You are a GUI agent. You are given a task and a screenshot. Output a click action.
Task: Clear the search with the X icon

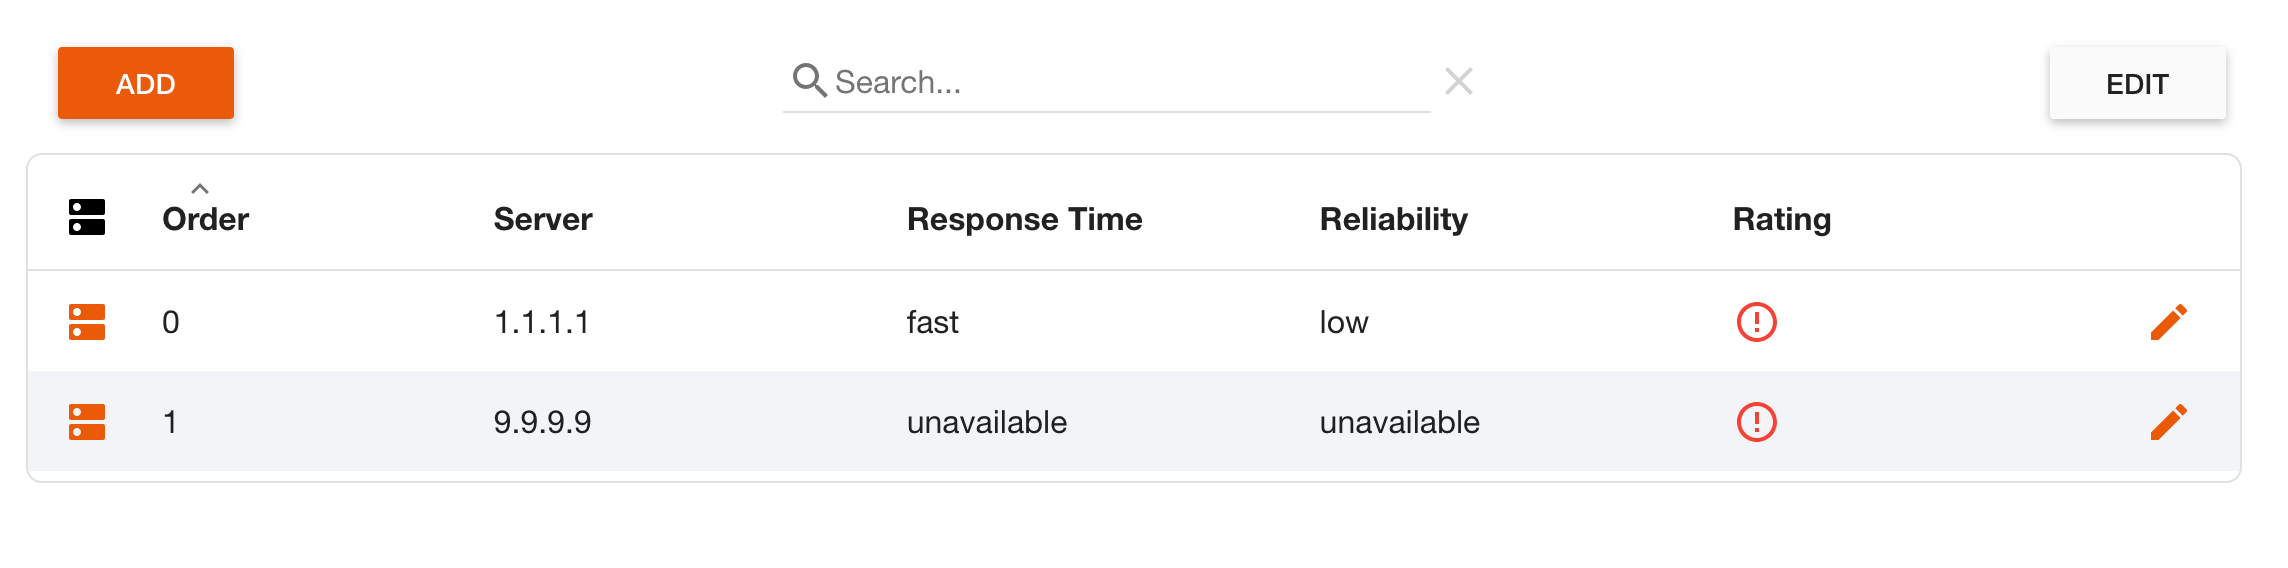click(1459, 81)
